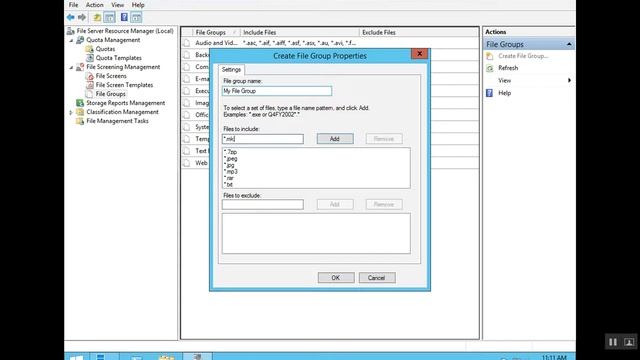640x360 pixels.
Task: Collapse the Quota Management tree node
Action: [71, 40]
